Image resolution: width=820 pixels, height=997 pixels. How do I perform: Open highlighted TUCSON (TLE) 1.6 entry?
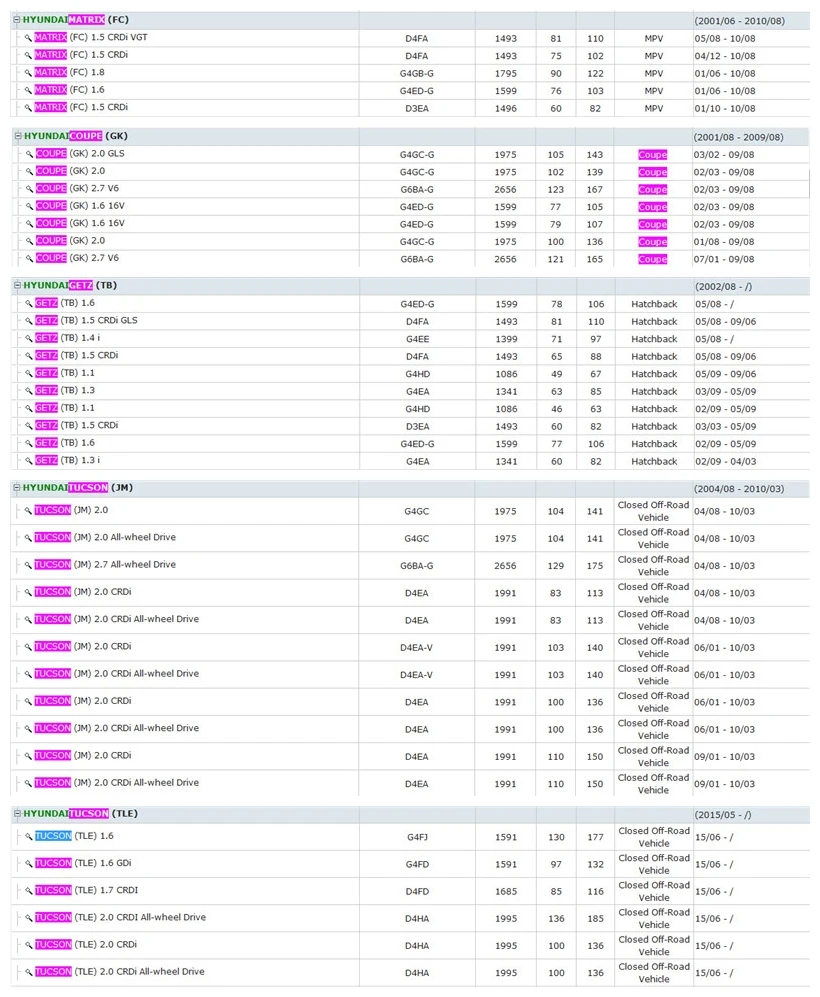[x=74, y=835]
